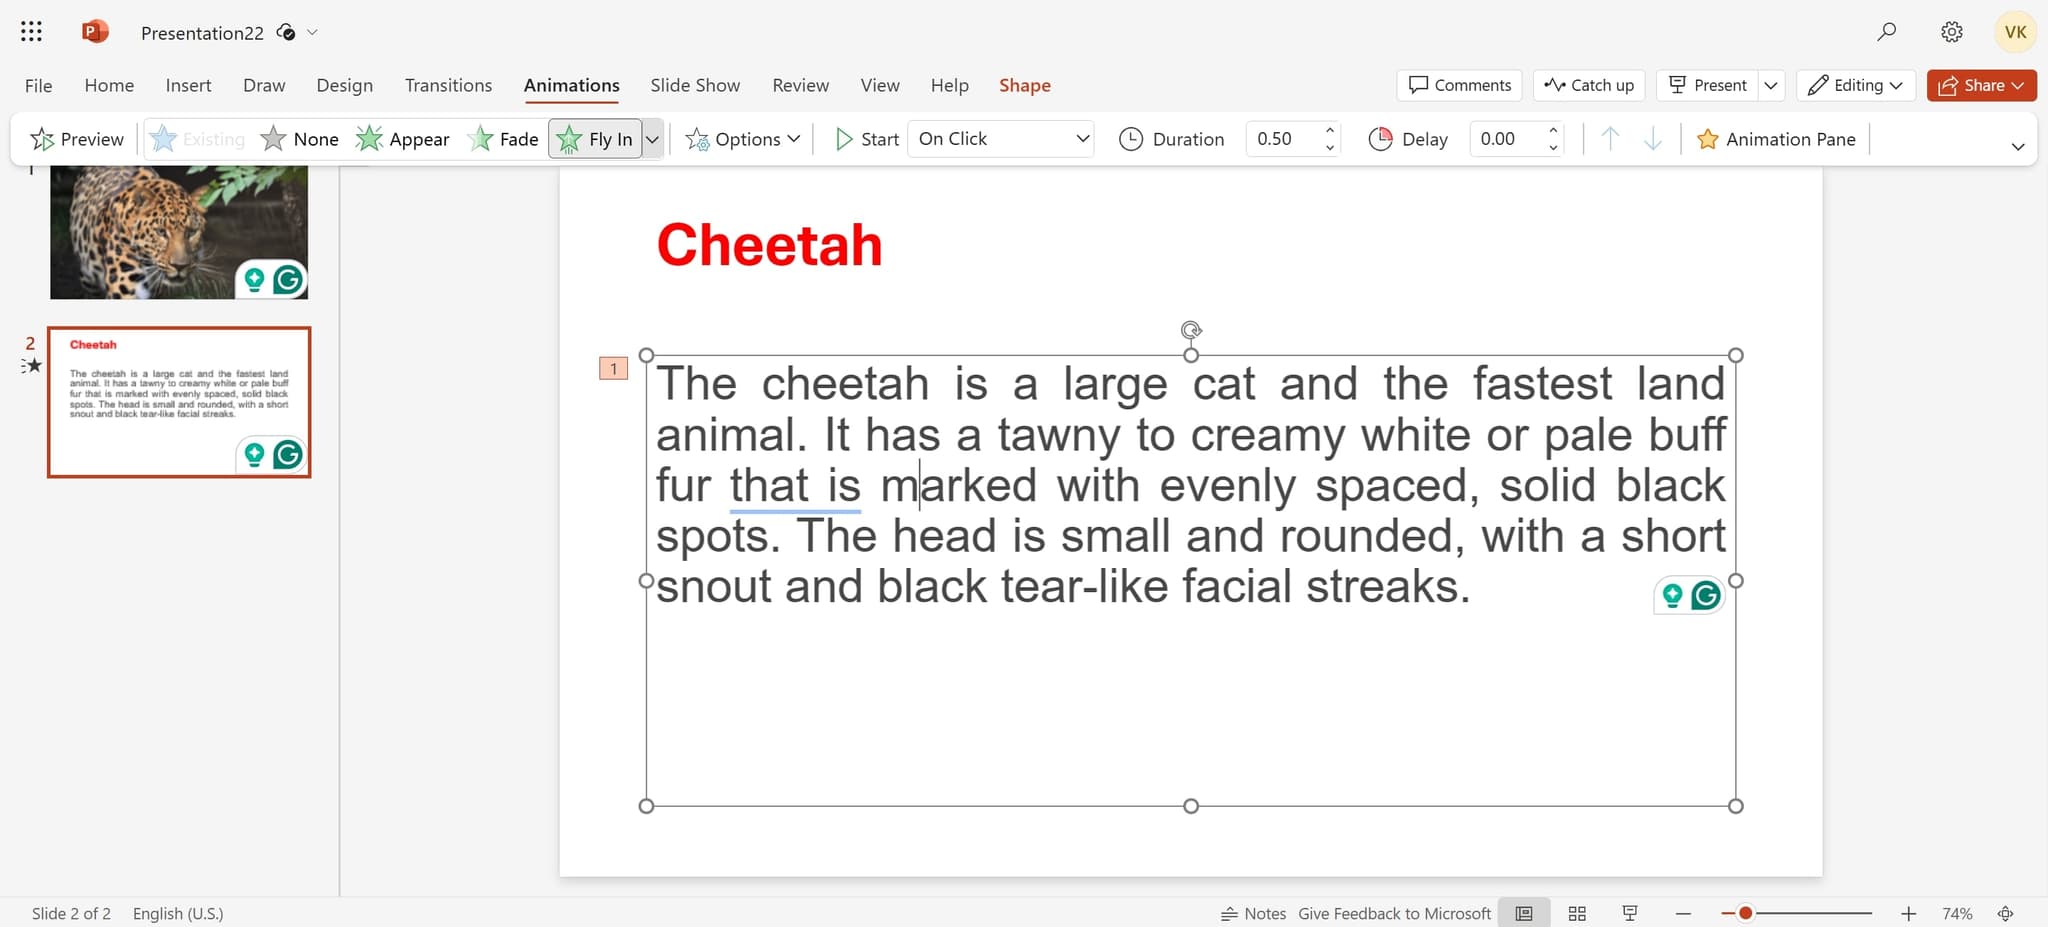Open the Editing mode dropdown
Image resolution: width=2048 pixels, height=927 pixels.
point(1856,85)
